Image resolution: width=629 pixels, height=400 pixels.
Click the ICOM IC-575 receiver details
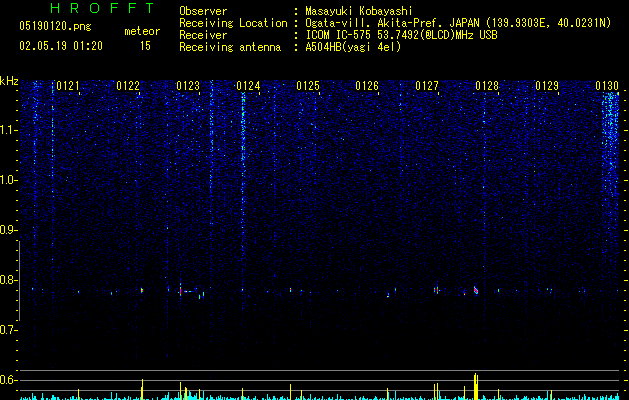tap(402, 35)
